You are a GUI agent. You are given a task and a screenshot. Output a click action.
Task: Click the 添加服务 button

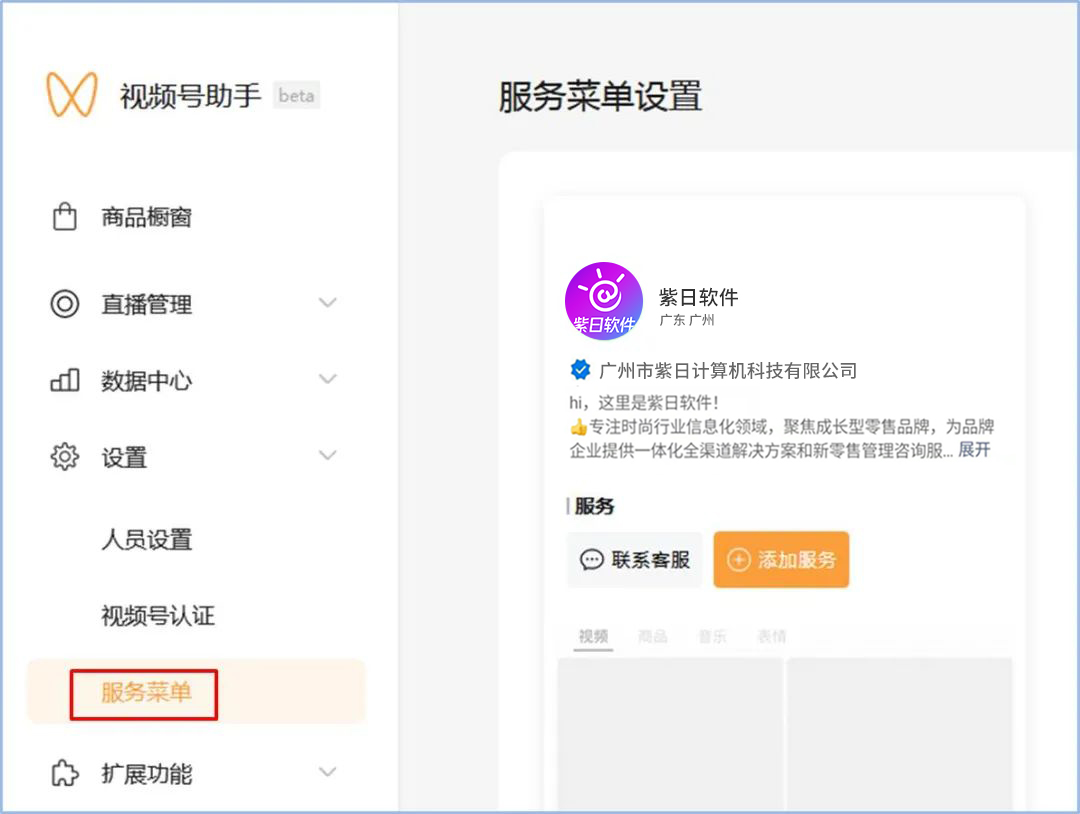pyautogui.click(x=782, y=560)
